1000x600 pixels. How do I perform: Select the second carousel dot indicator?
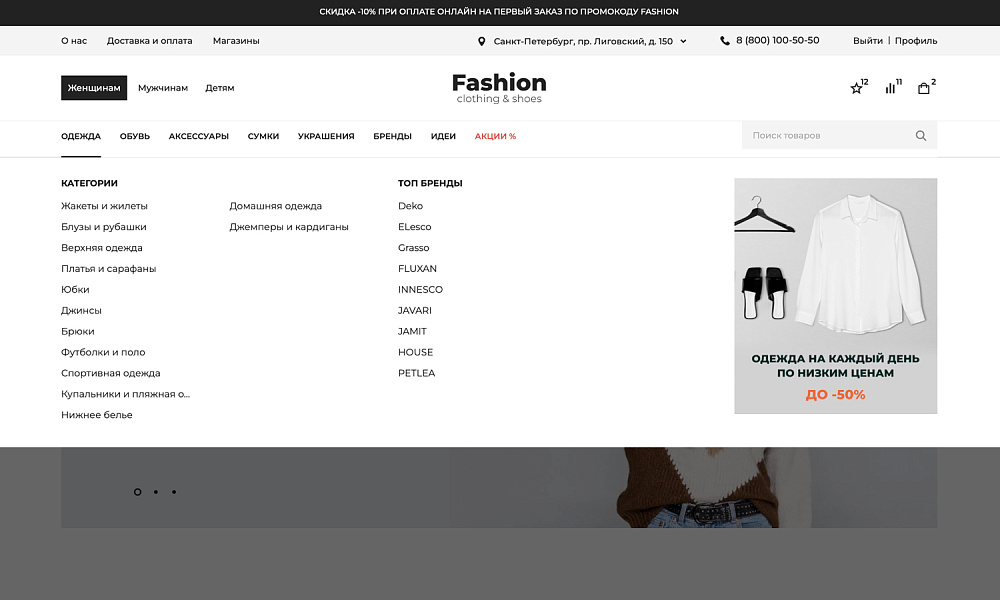pyautogui.click(x=155, y=491)
